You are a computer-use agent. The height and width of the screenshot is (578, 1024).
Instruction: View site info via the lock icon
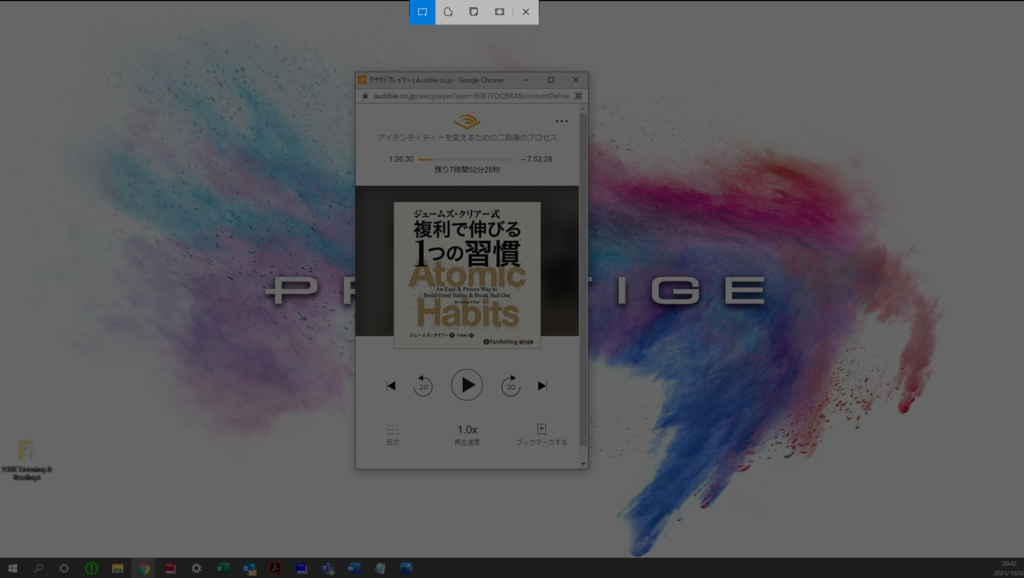click(x=365, y=96)
